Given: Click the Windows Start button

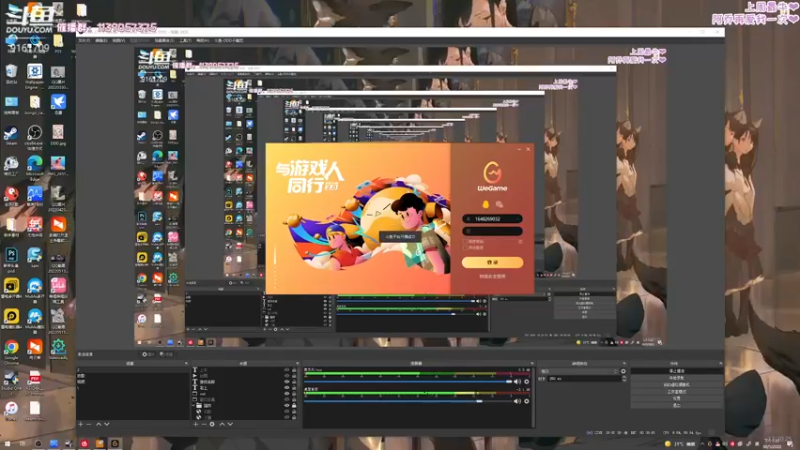Looking at the screenshot, I should tap(7, 444).
